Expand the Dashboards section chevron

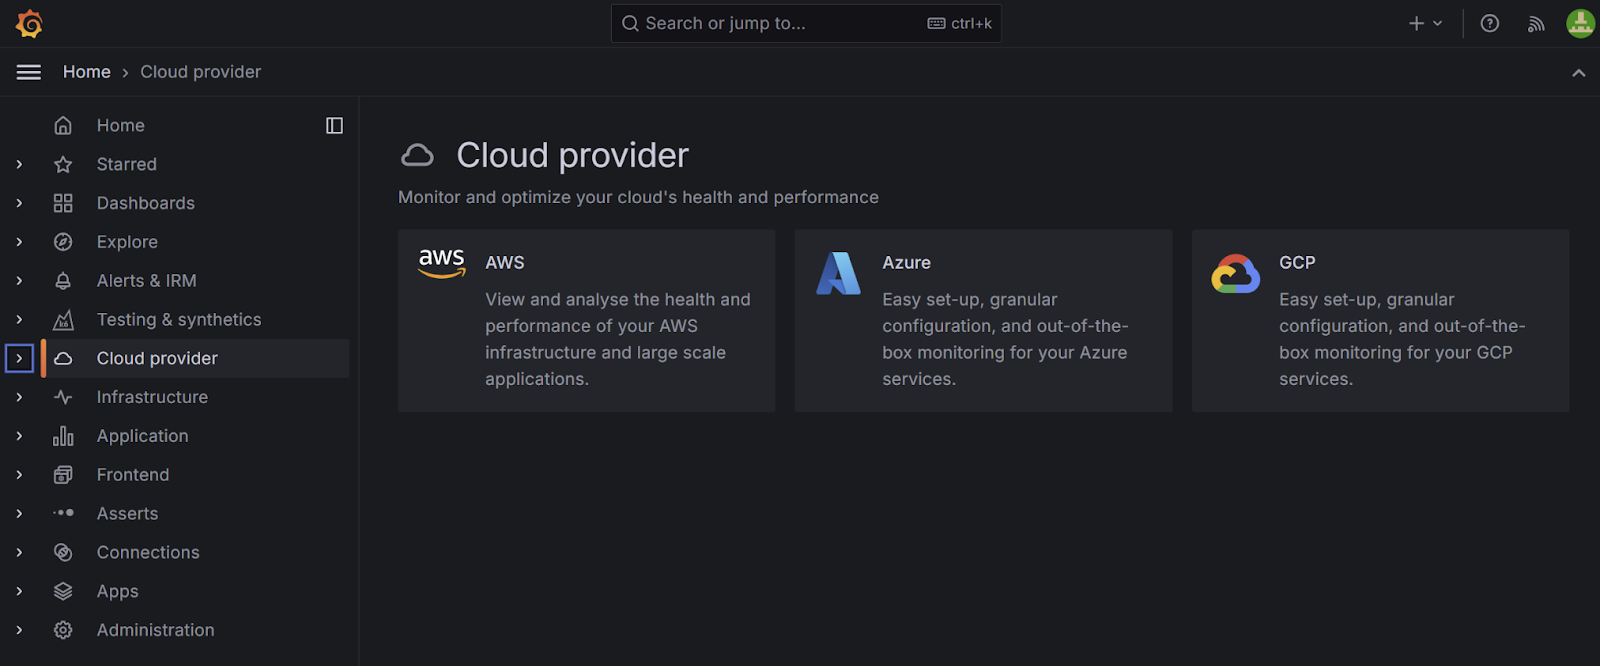coord(19,203)
